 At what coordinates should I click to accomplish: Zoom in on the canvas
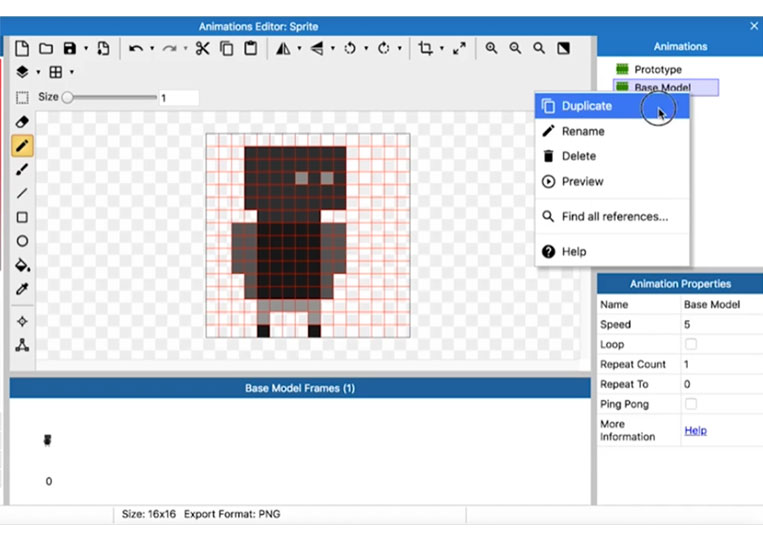click(491, 48)
